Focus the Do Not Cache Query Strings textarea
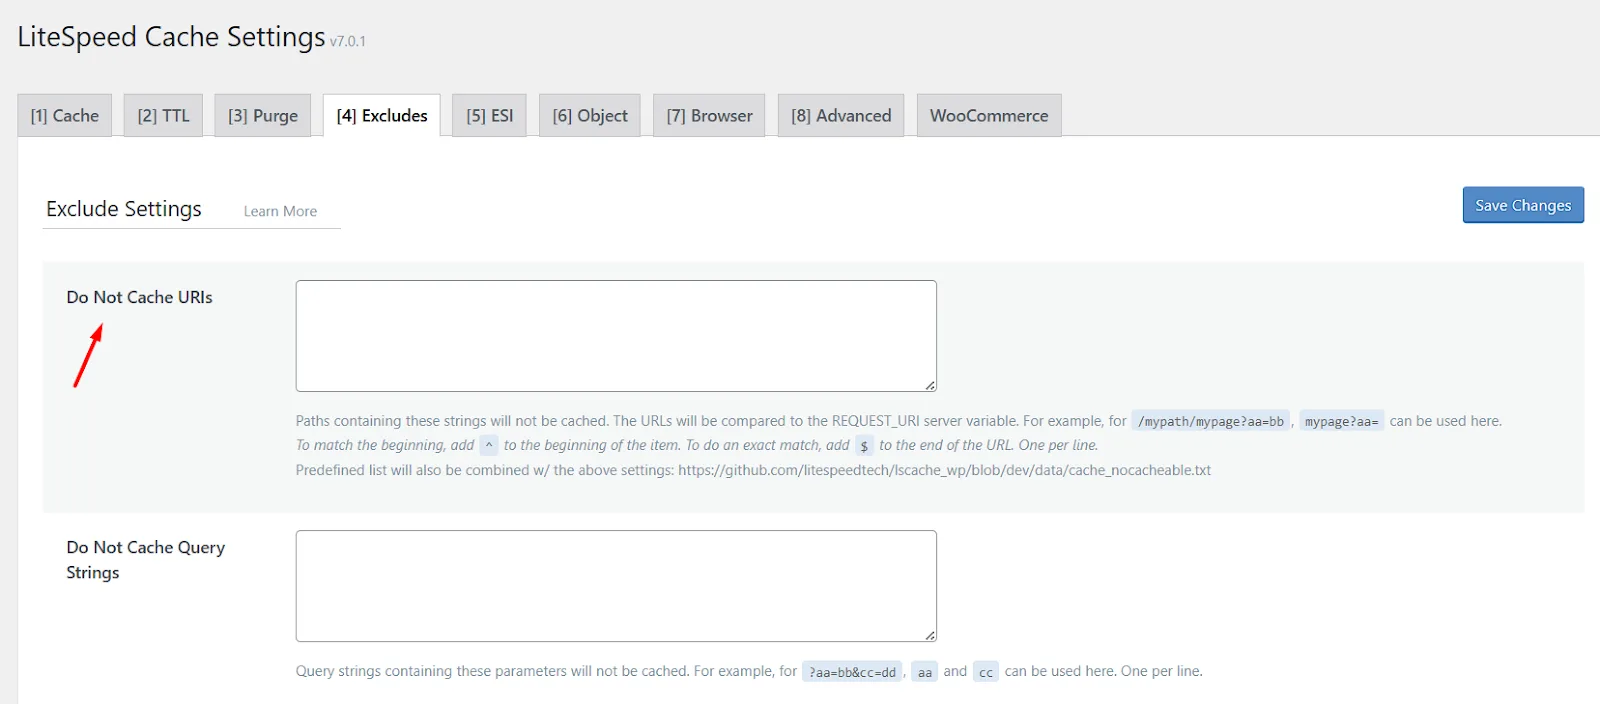The width and height of the screenshot is (1600, 704). (616, 586)
